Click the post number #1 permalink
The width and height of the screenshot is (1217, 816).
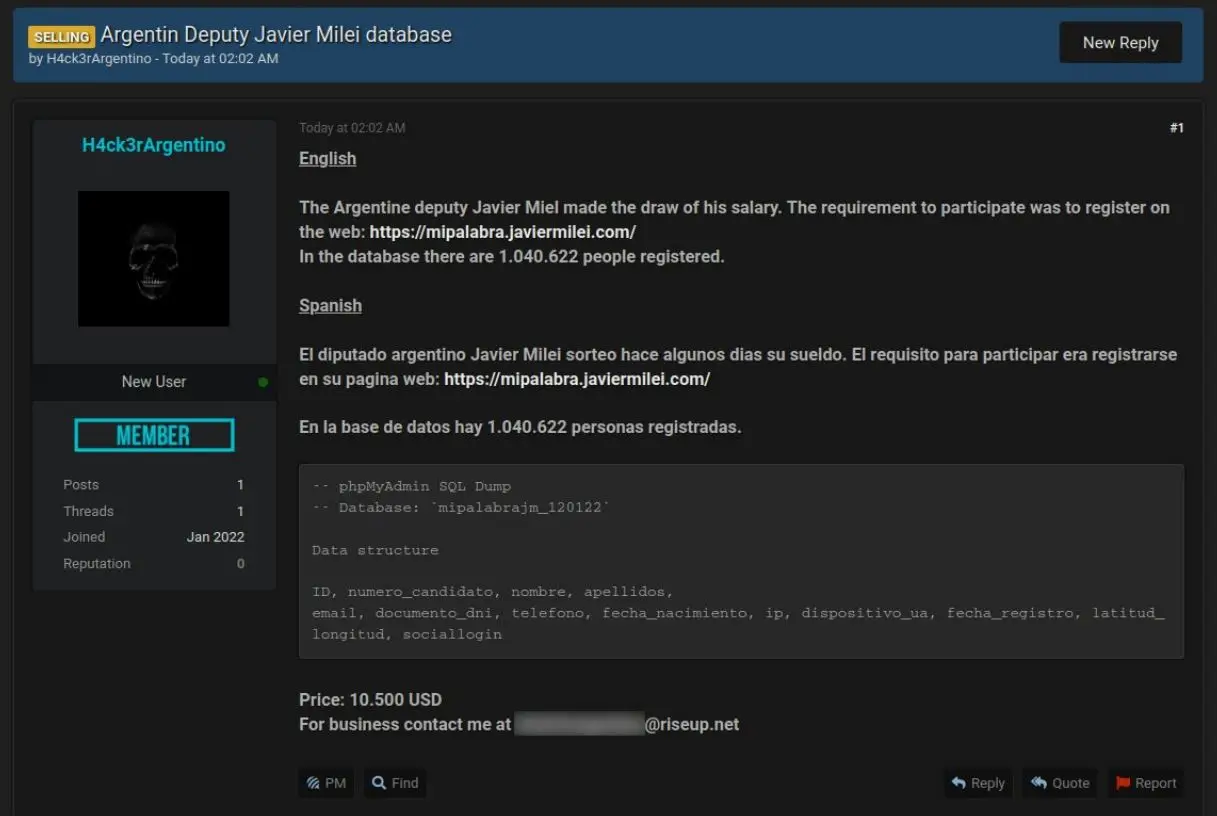(x=1177, y=128)
